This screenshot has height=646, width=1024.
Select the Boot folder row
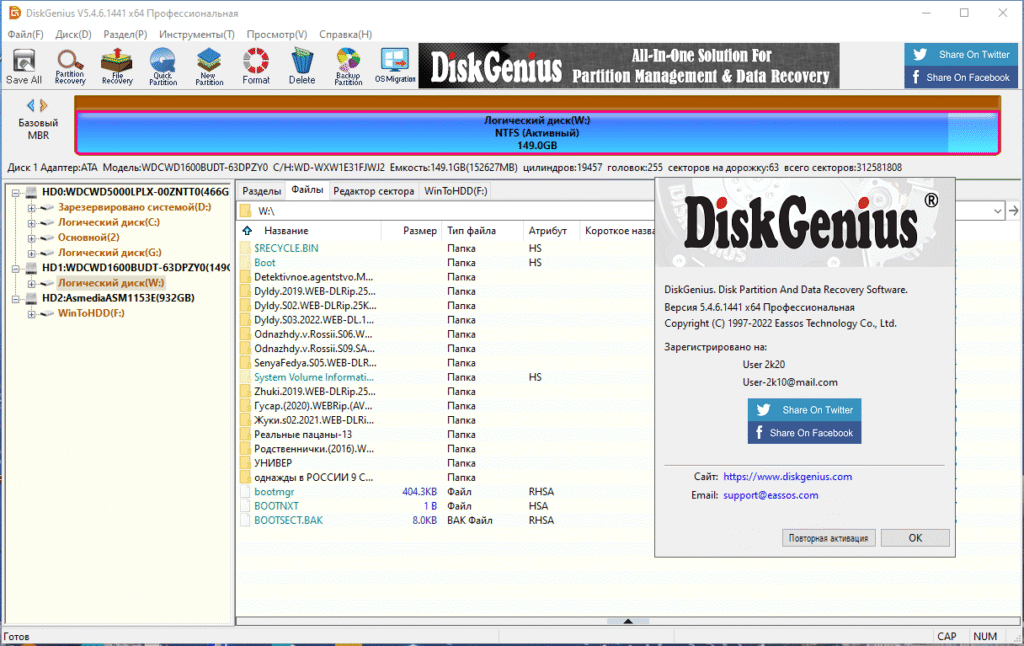(x=264, y=263)
